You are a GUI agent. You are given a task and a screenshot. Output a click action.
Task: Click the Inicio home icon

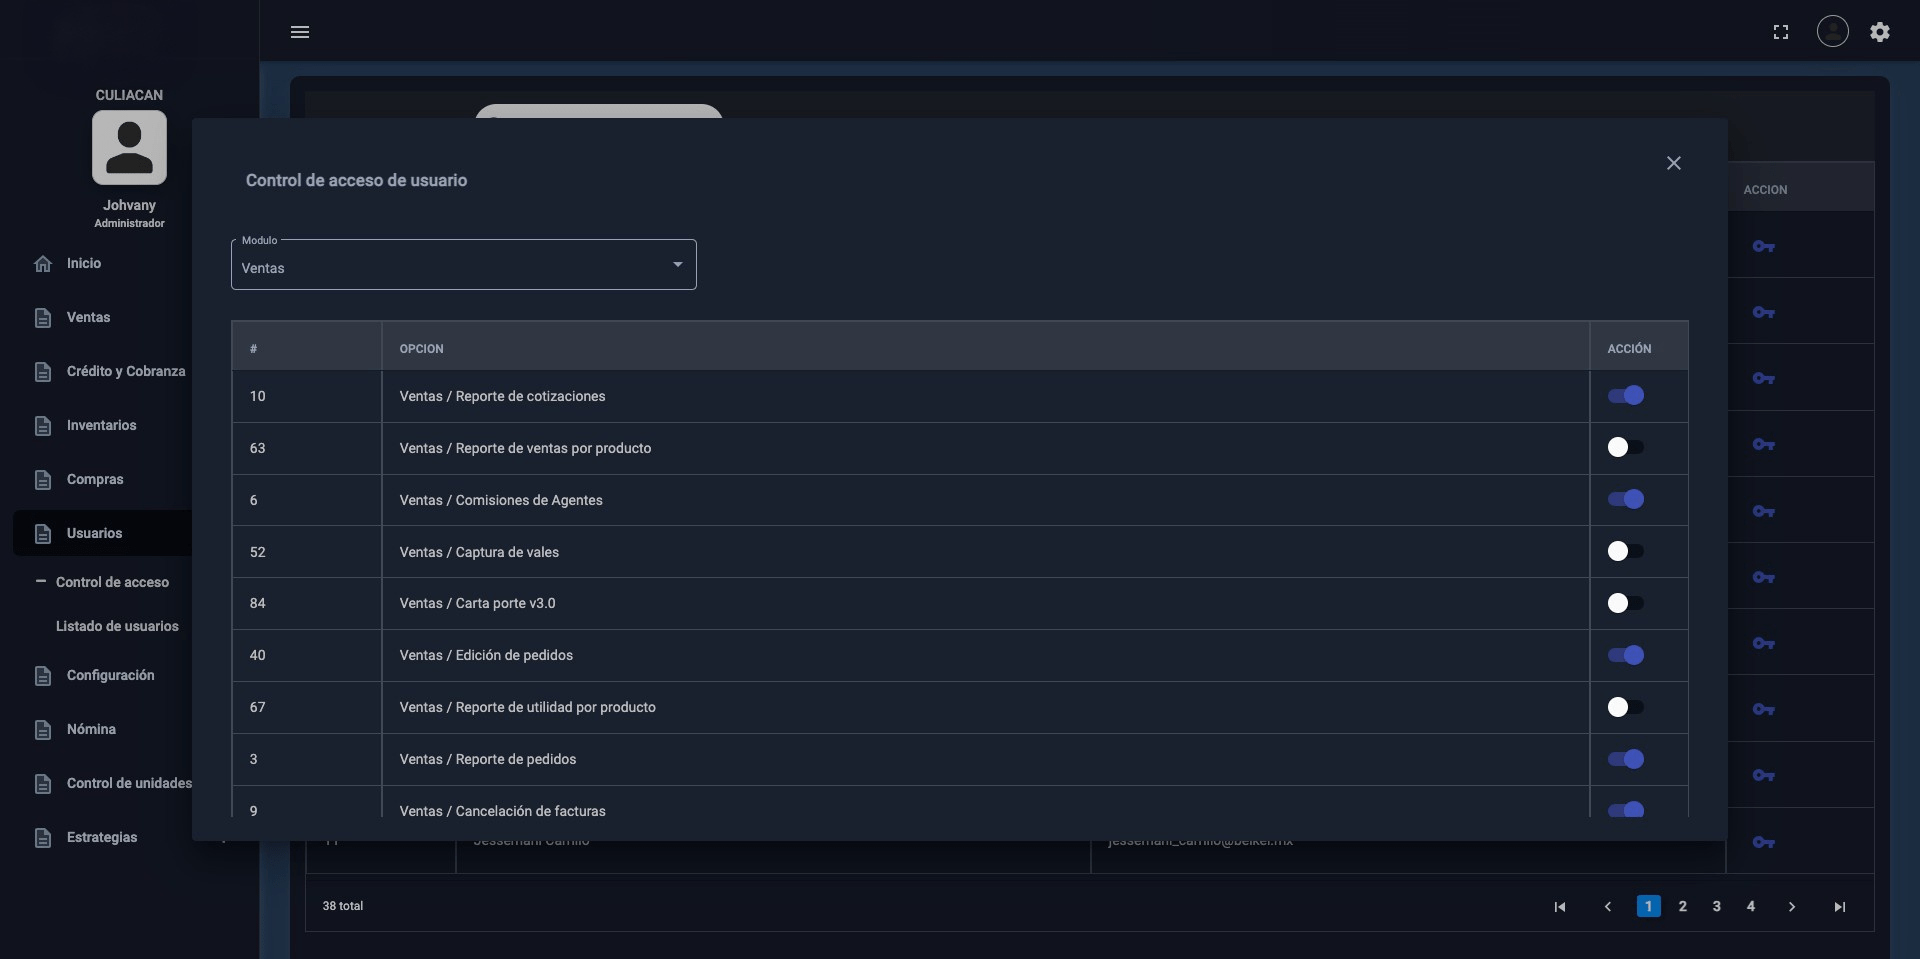(42, 264)
